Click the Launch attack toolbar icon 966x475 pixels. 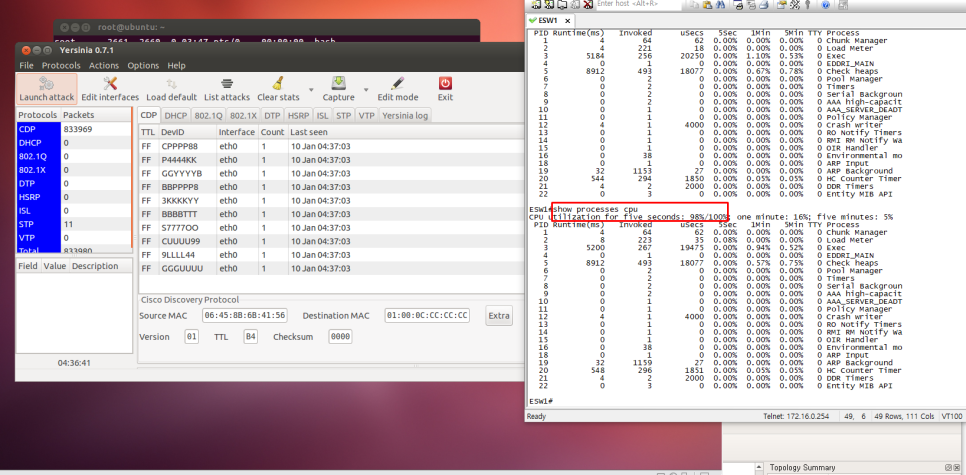point(46,89)
